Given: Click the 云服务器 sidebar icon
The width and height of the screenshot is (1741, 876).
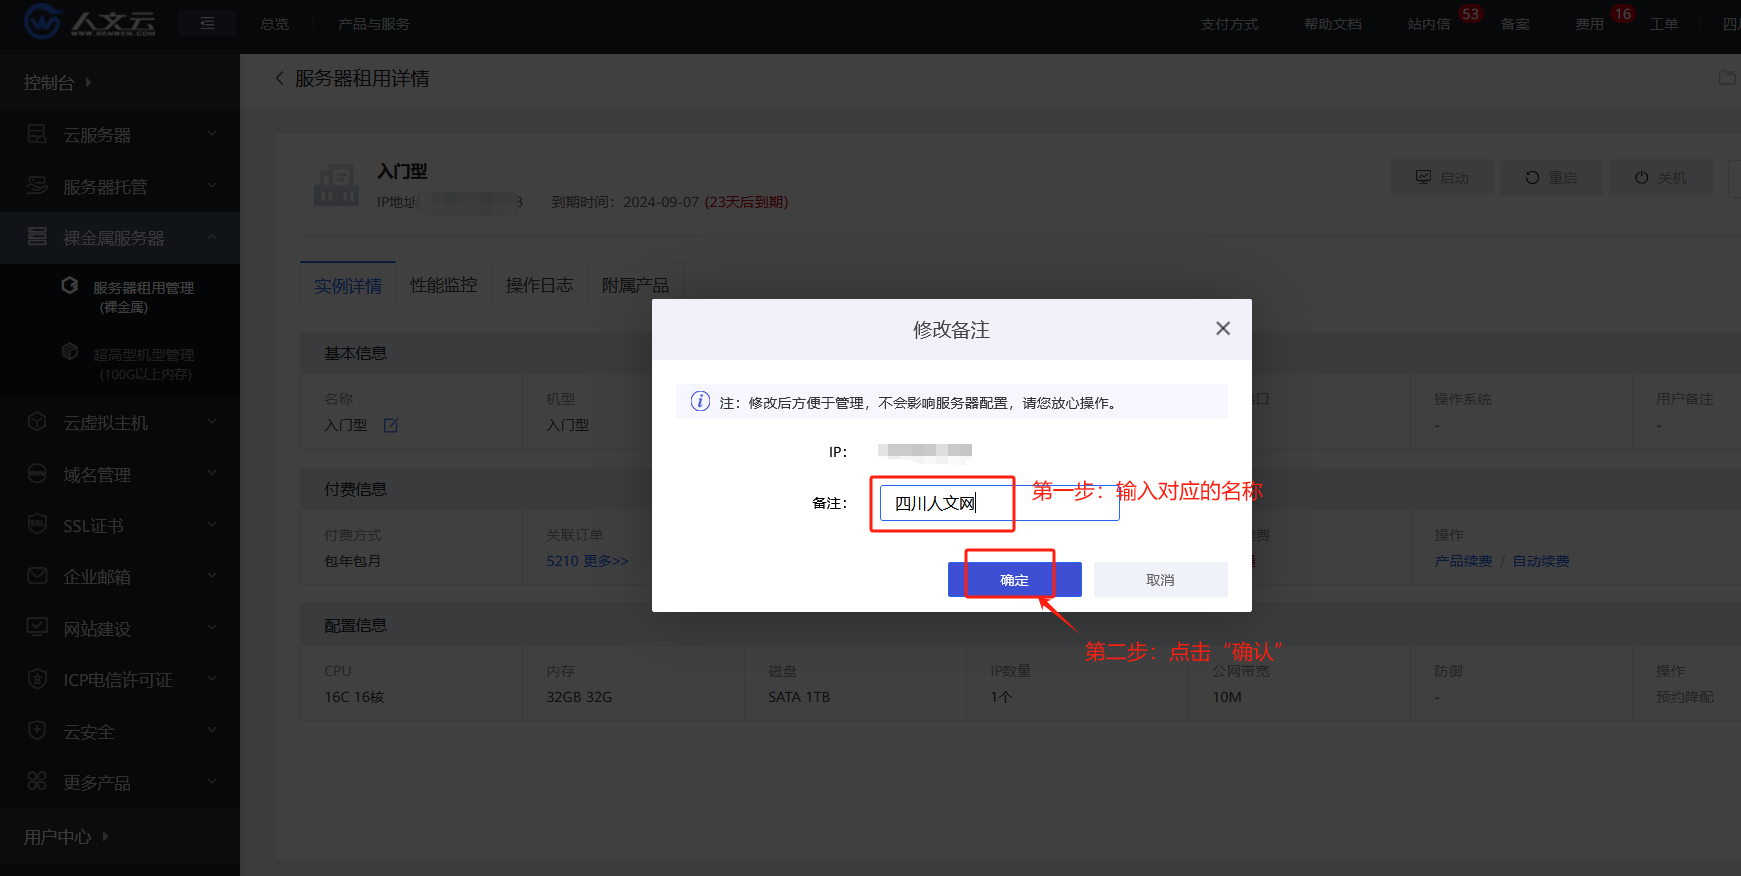Looking at the screenshot, I should (x=37, y=134).
